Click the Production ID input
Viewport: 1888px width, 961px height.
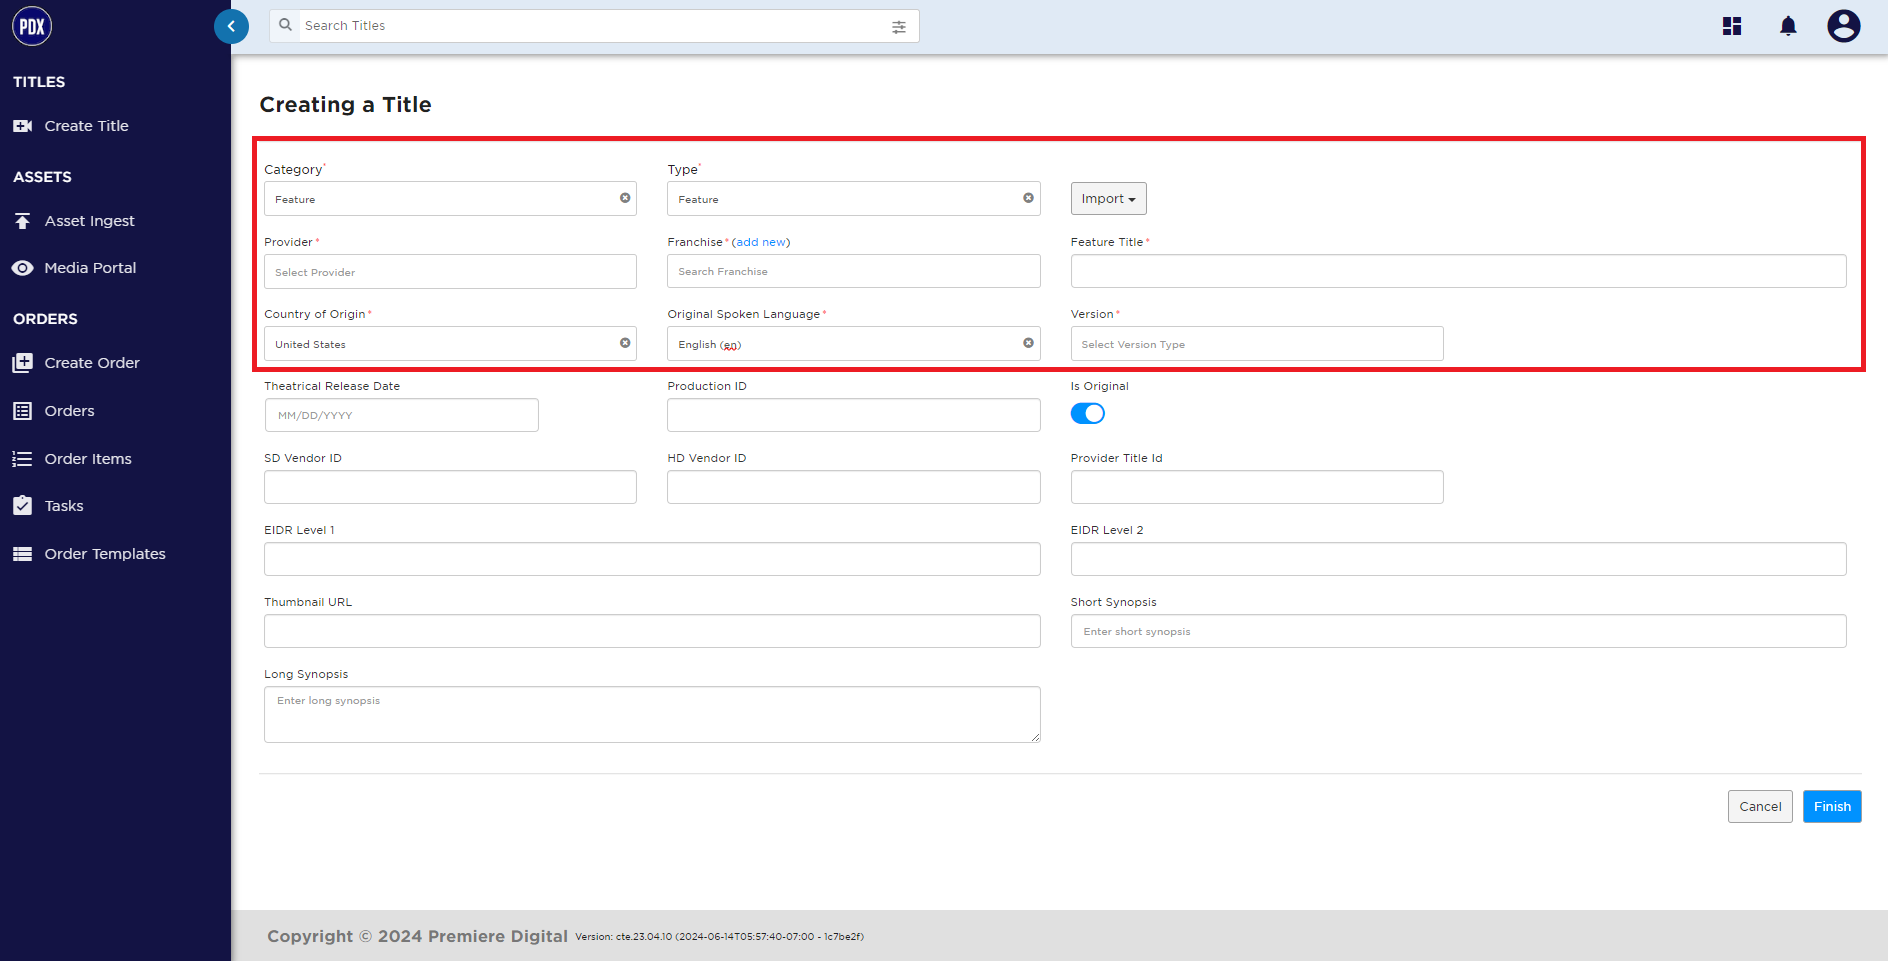click(x=853, y=415)
